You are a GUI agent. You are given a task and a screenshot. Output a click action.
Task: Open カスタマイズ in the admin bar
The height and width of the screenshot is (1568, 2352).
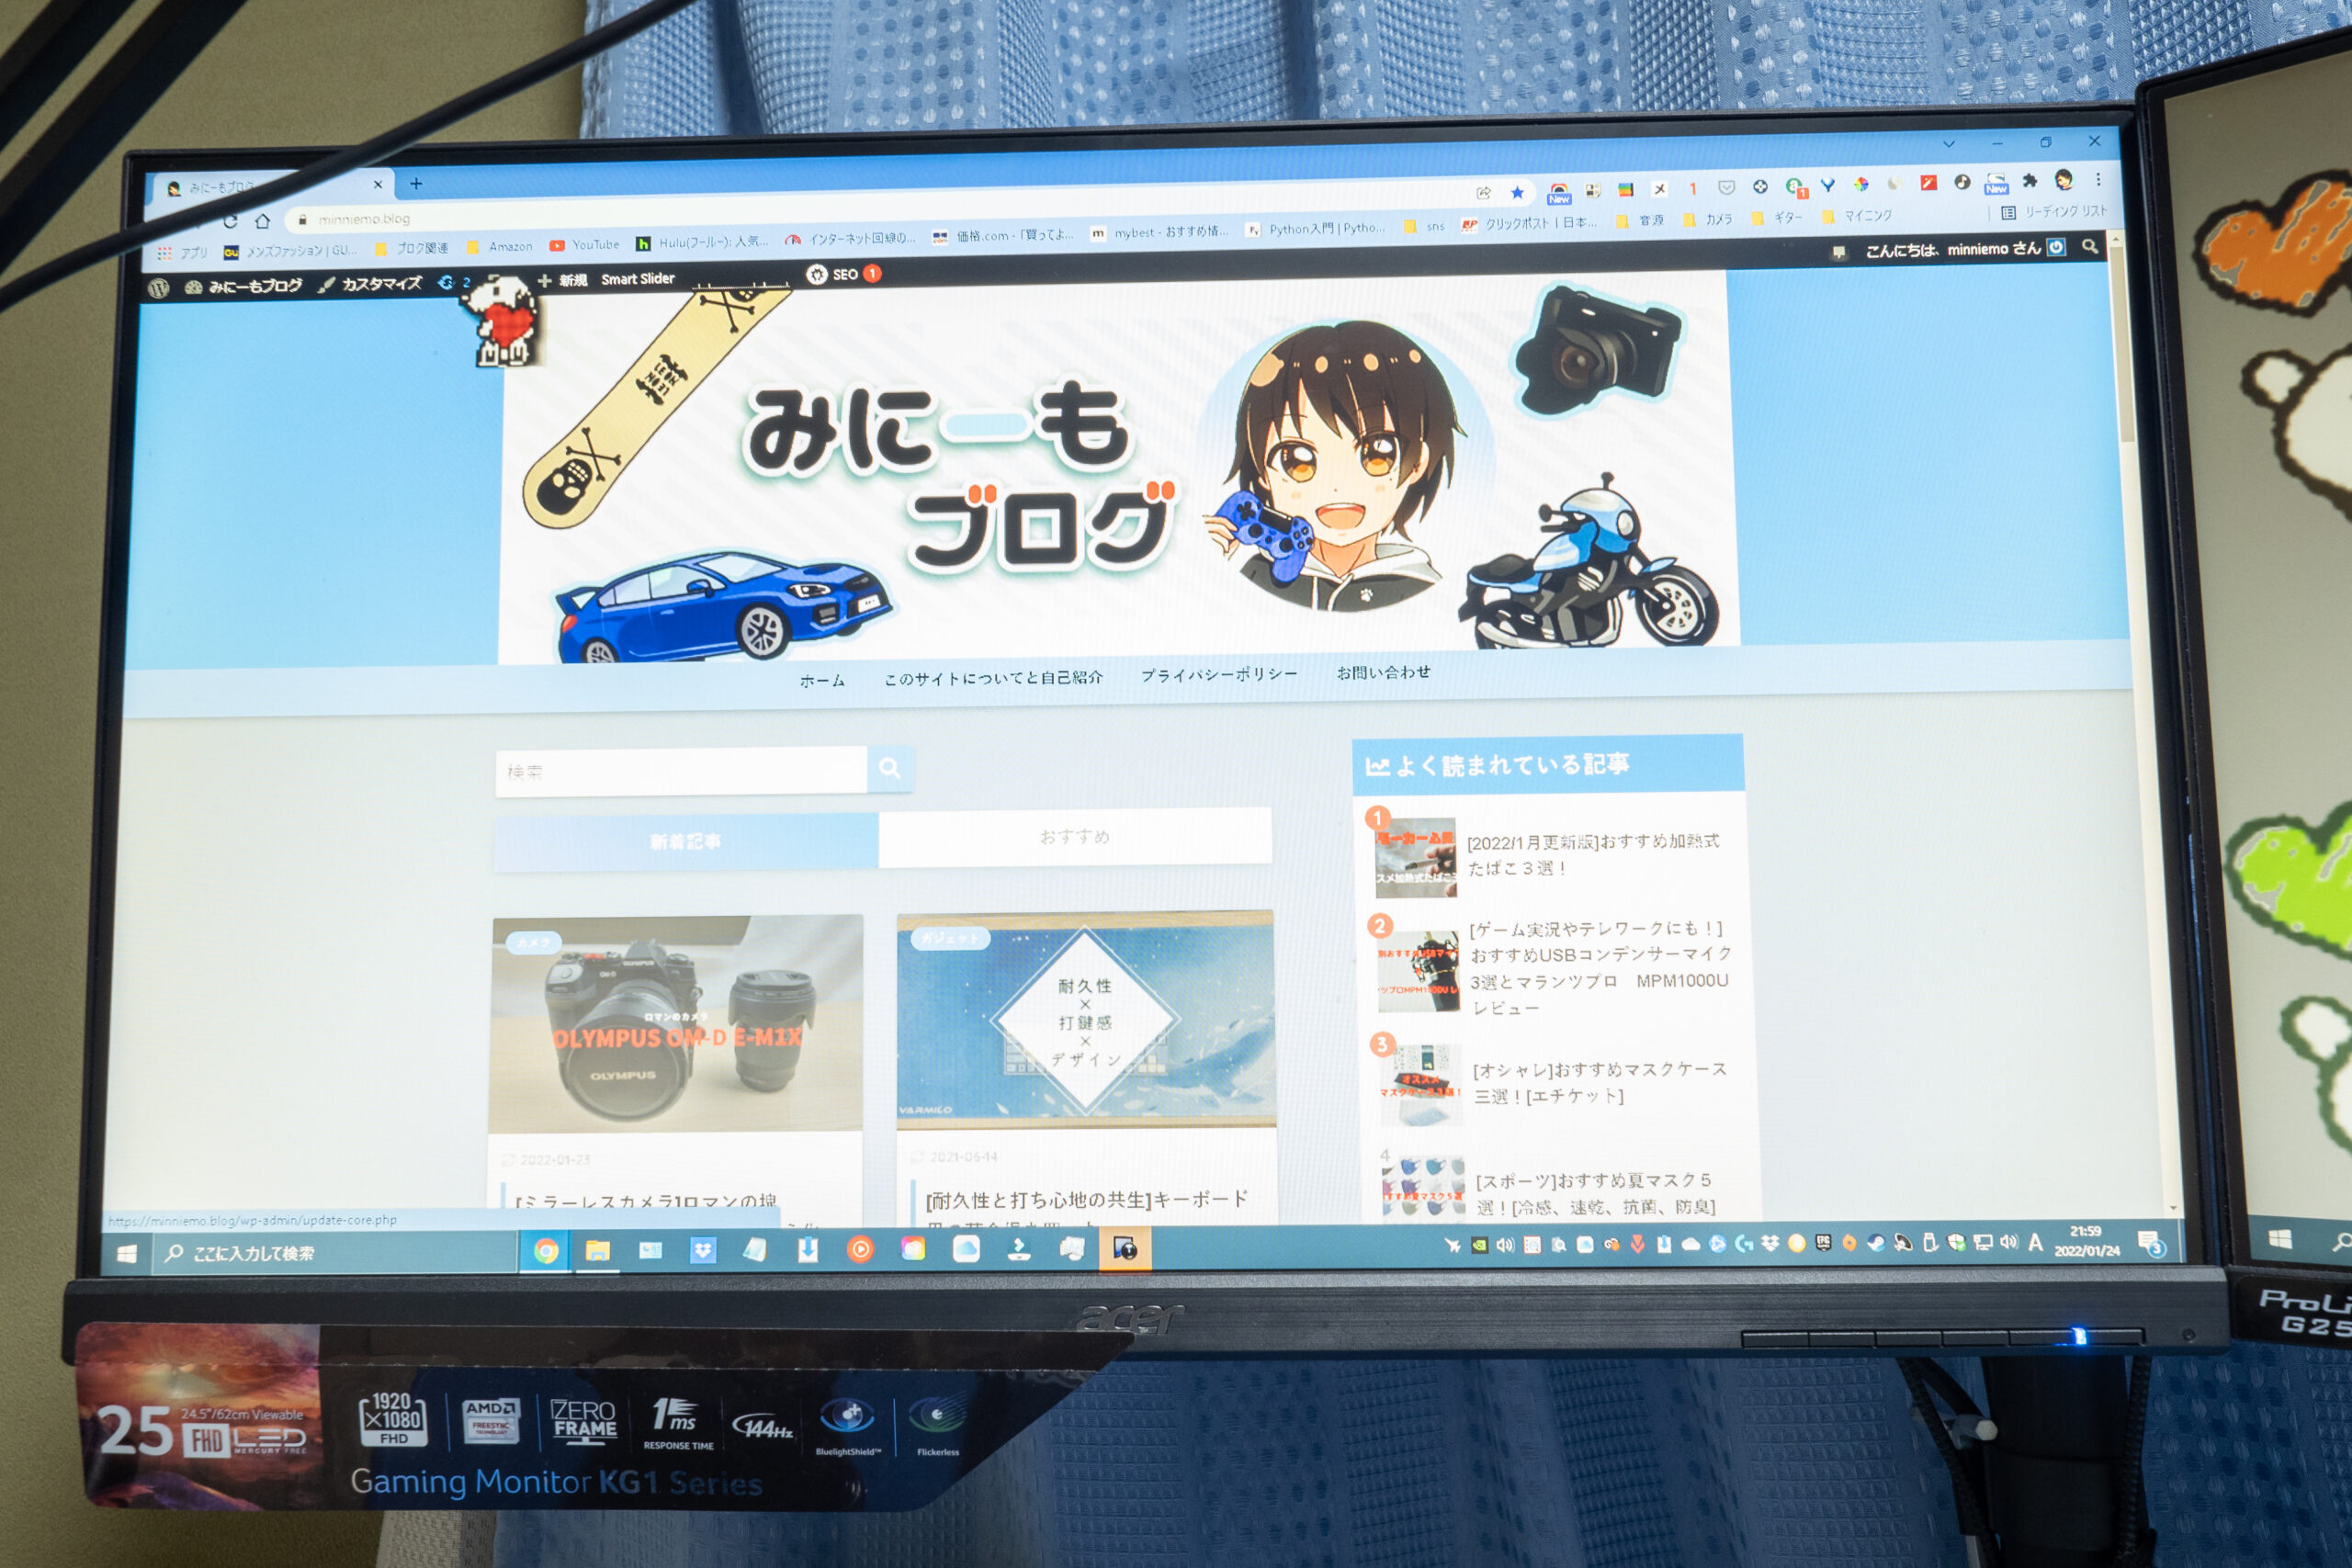click(x=370, y=285)
